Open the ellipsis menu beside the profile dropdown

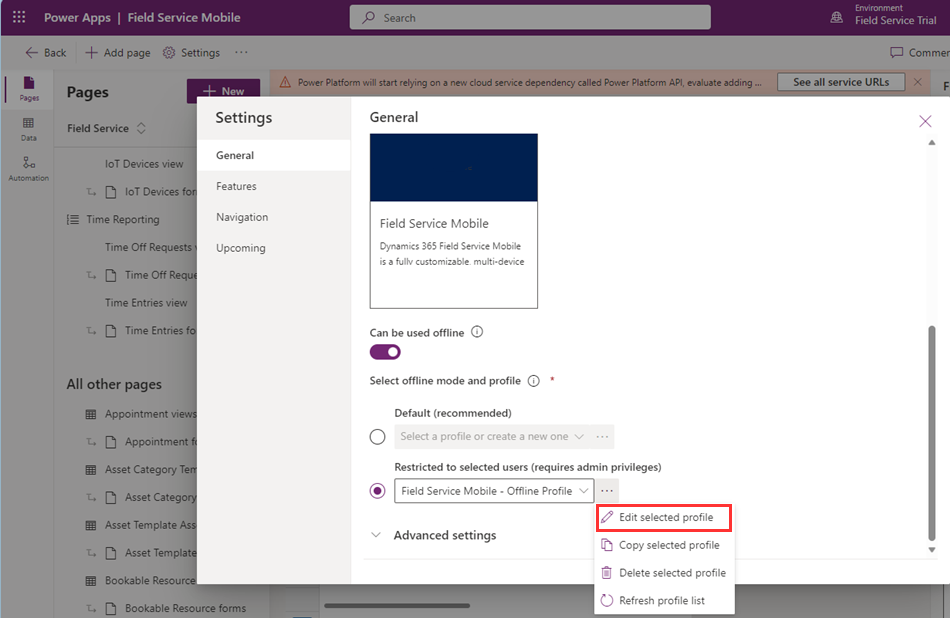607,492
